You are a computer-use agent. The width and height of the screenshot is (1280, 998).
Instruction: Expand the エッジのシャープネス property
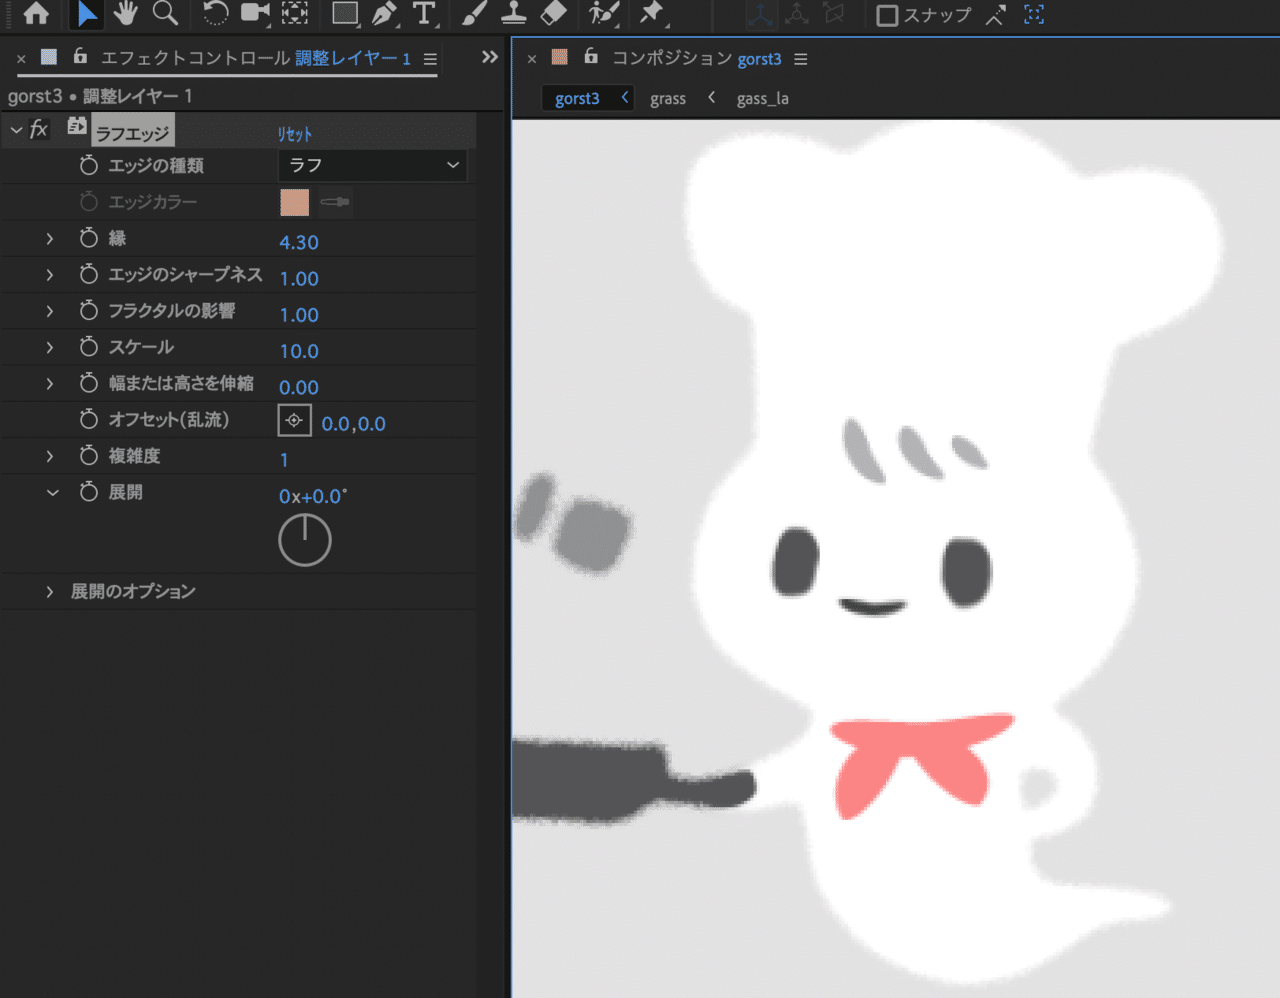click(x=49, y=274)
